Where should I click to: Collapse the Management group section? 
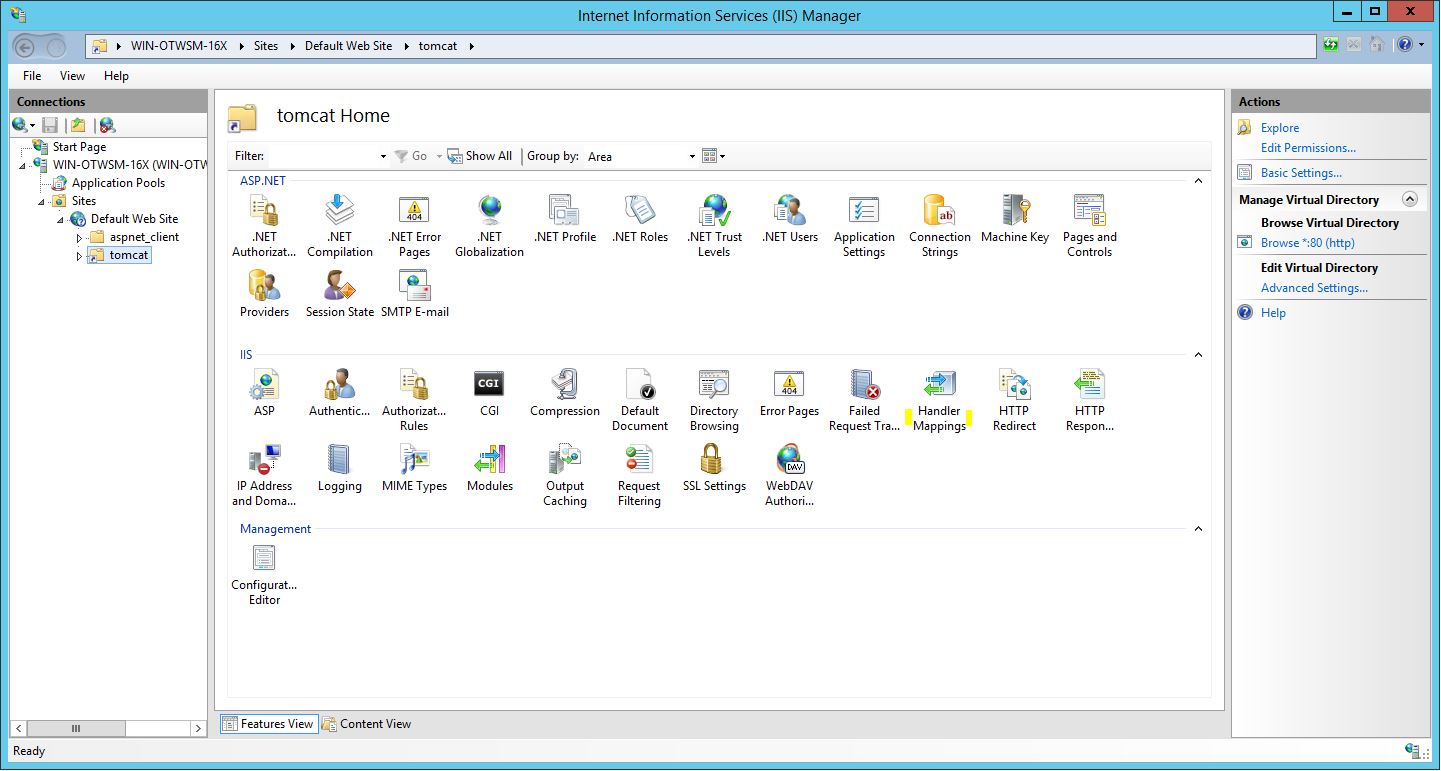tap(1198, 529)
